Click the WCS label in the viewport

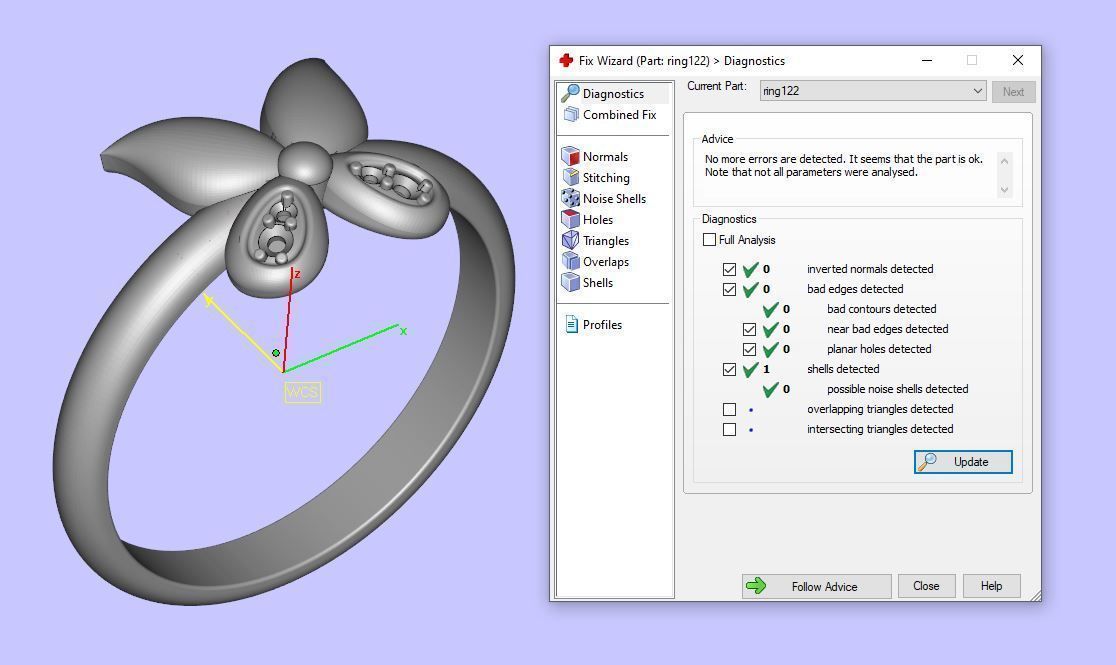click(302, 392)
